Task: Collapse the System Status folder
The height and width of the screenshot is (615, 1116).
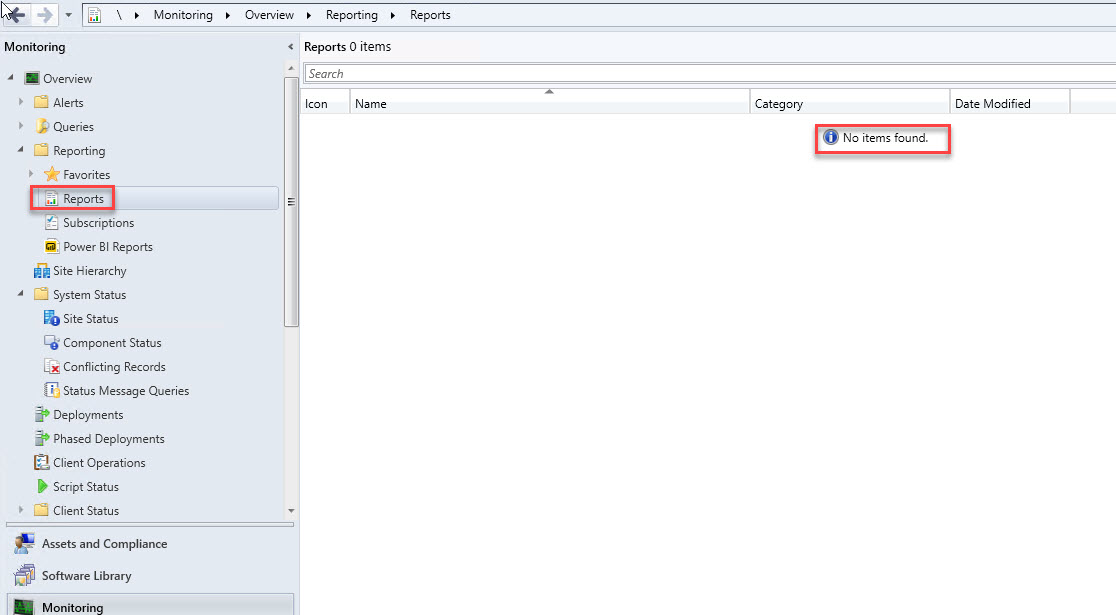Action: click(21, 295)
